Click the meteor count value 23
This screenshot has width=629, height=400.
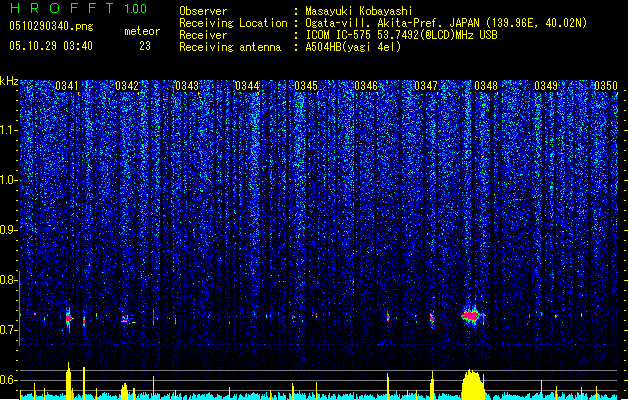tap(145, 46)
